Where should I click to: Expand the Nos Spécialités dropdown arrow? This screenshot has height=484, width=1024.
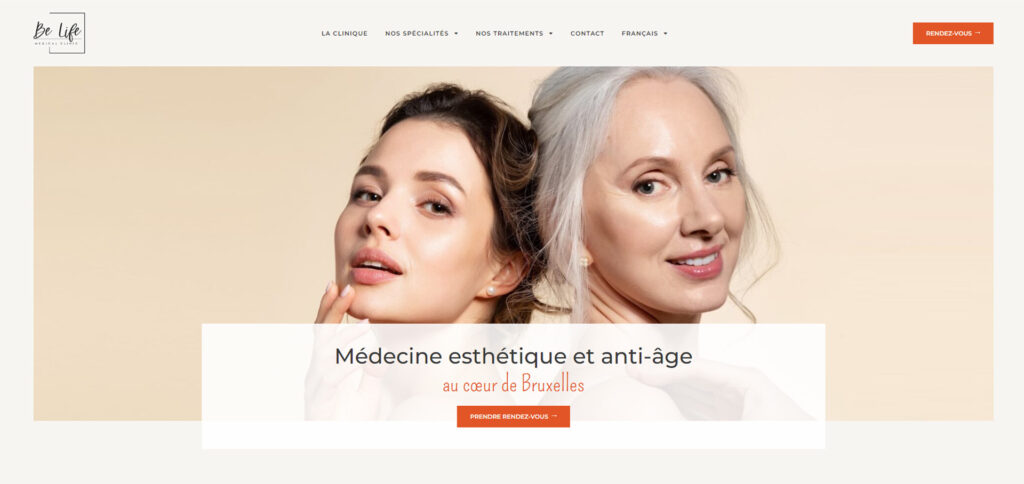click(x=456, y=33)
